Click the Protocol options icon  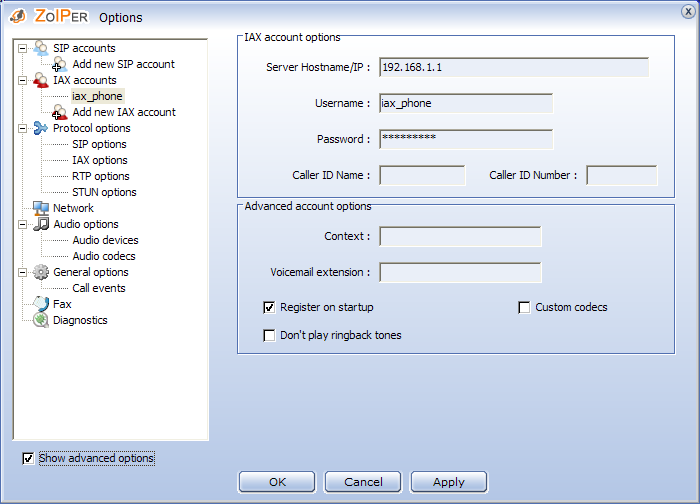[40, 128]
